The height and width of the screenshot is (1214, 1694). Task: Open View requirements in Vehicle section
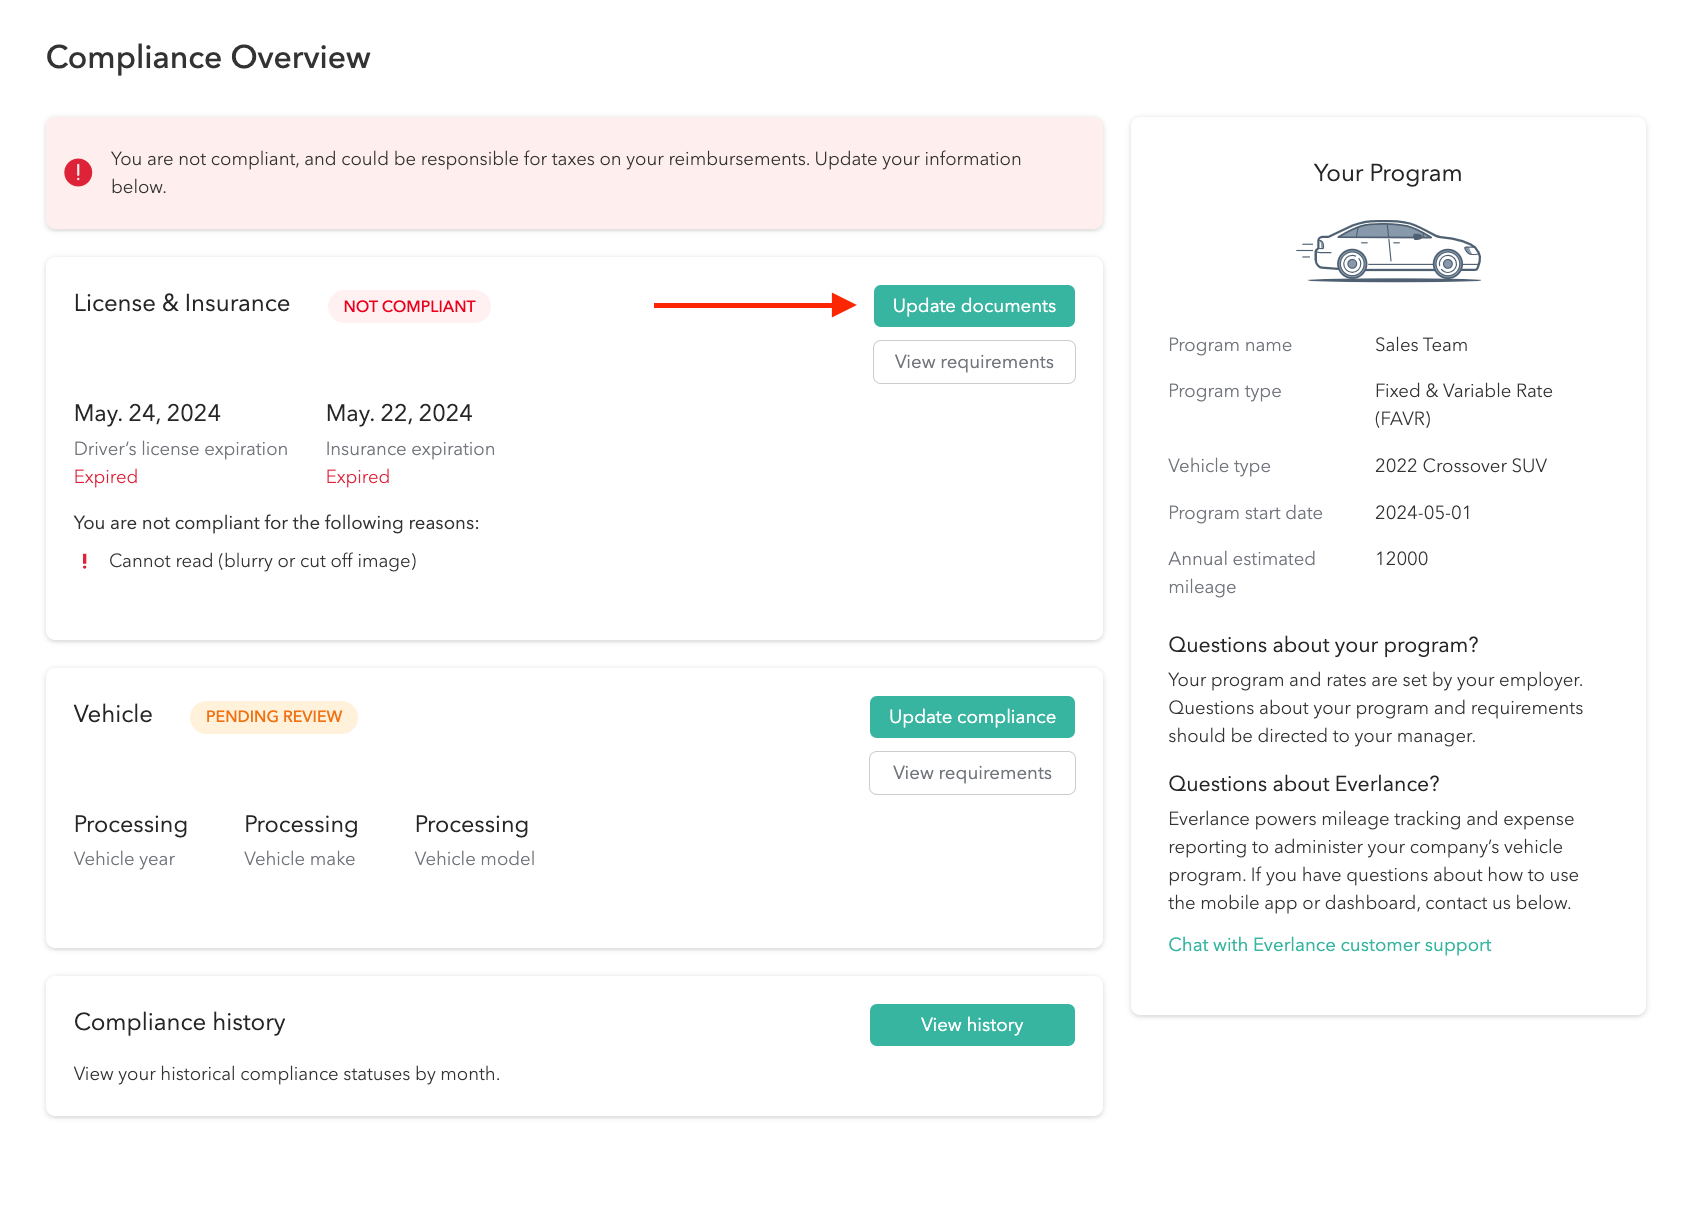971,773
